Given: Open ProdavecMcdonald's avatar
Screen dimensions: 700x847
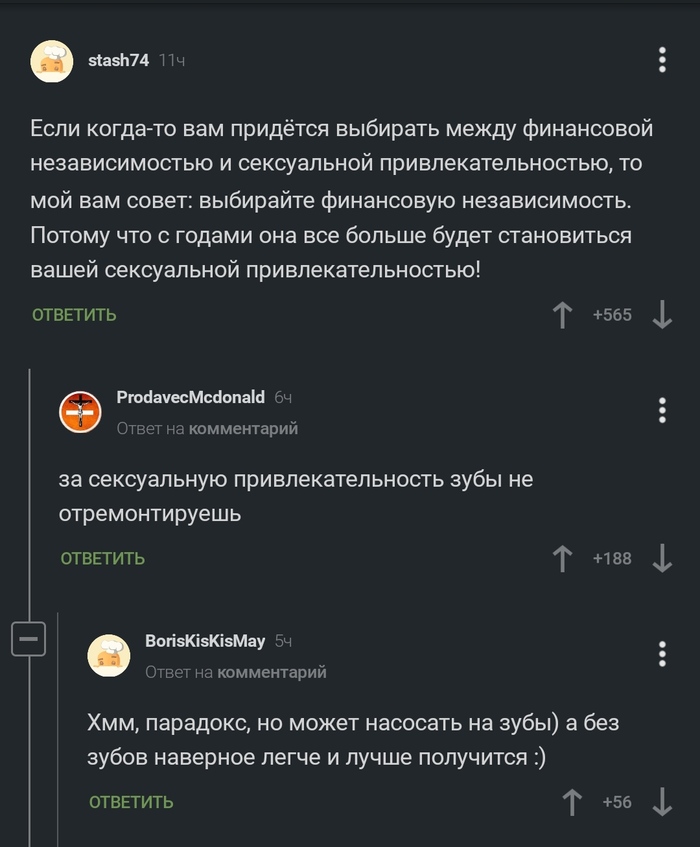Looking at the screenshot, I should [x=80, y=411].
